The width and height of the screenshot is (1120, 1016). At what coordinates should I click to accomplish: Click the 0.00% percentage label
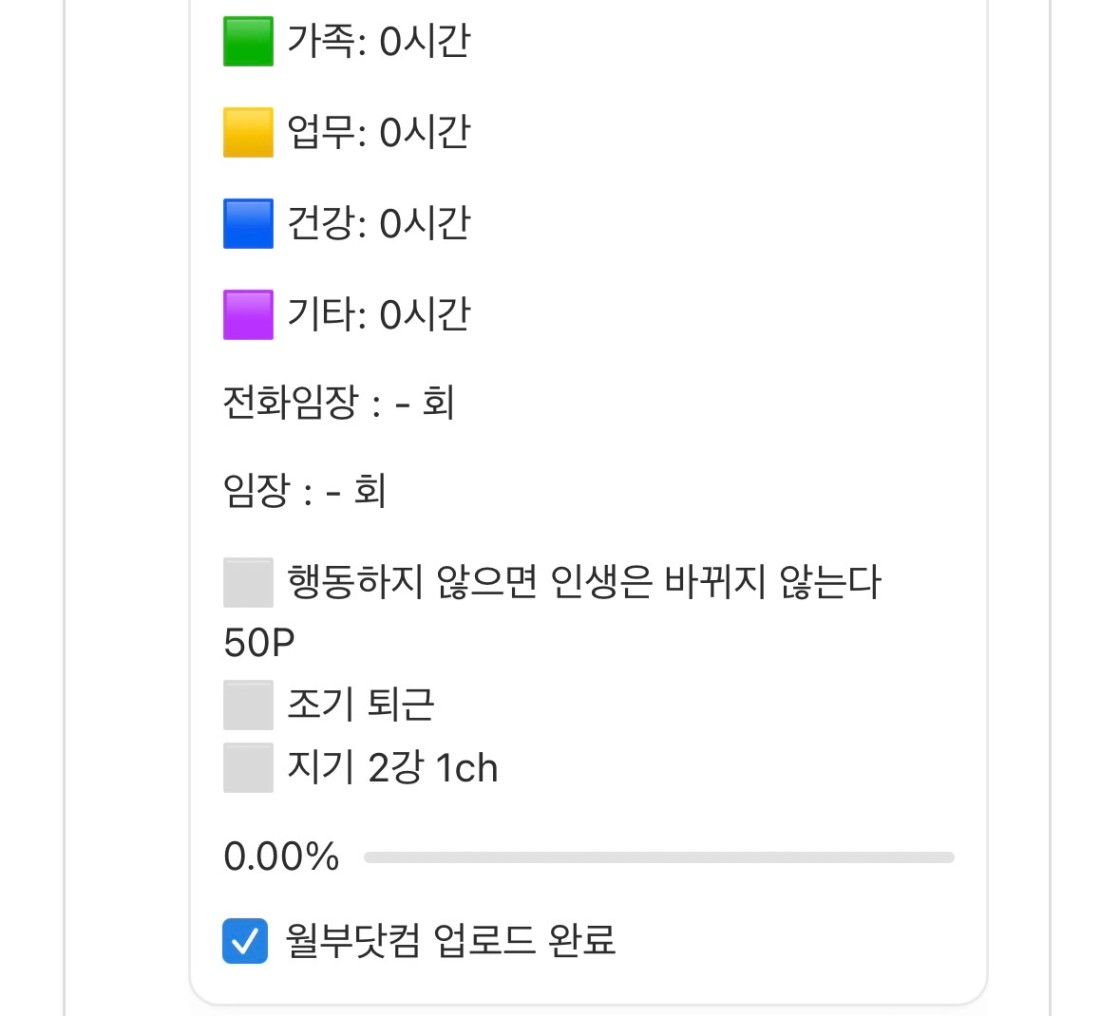(x=281, y=857)
